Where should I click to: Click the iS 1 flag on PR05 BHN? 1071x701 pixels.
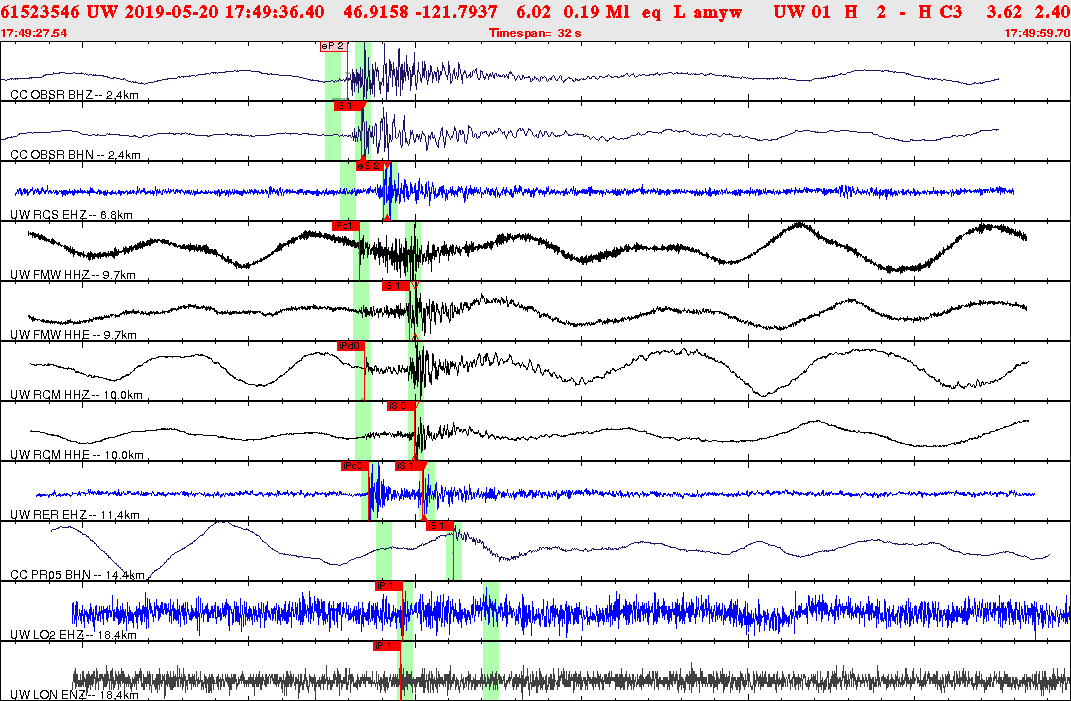[438, 525]
